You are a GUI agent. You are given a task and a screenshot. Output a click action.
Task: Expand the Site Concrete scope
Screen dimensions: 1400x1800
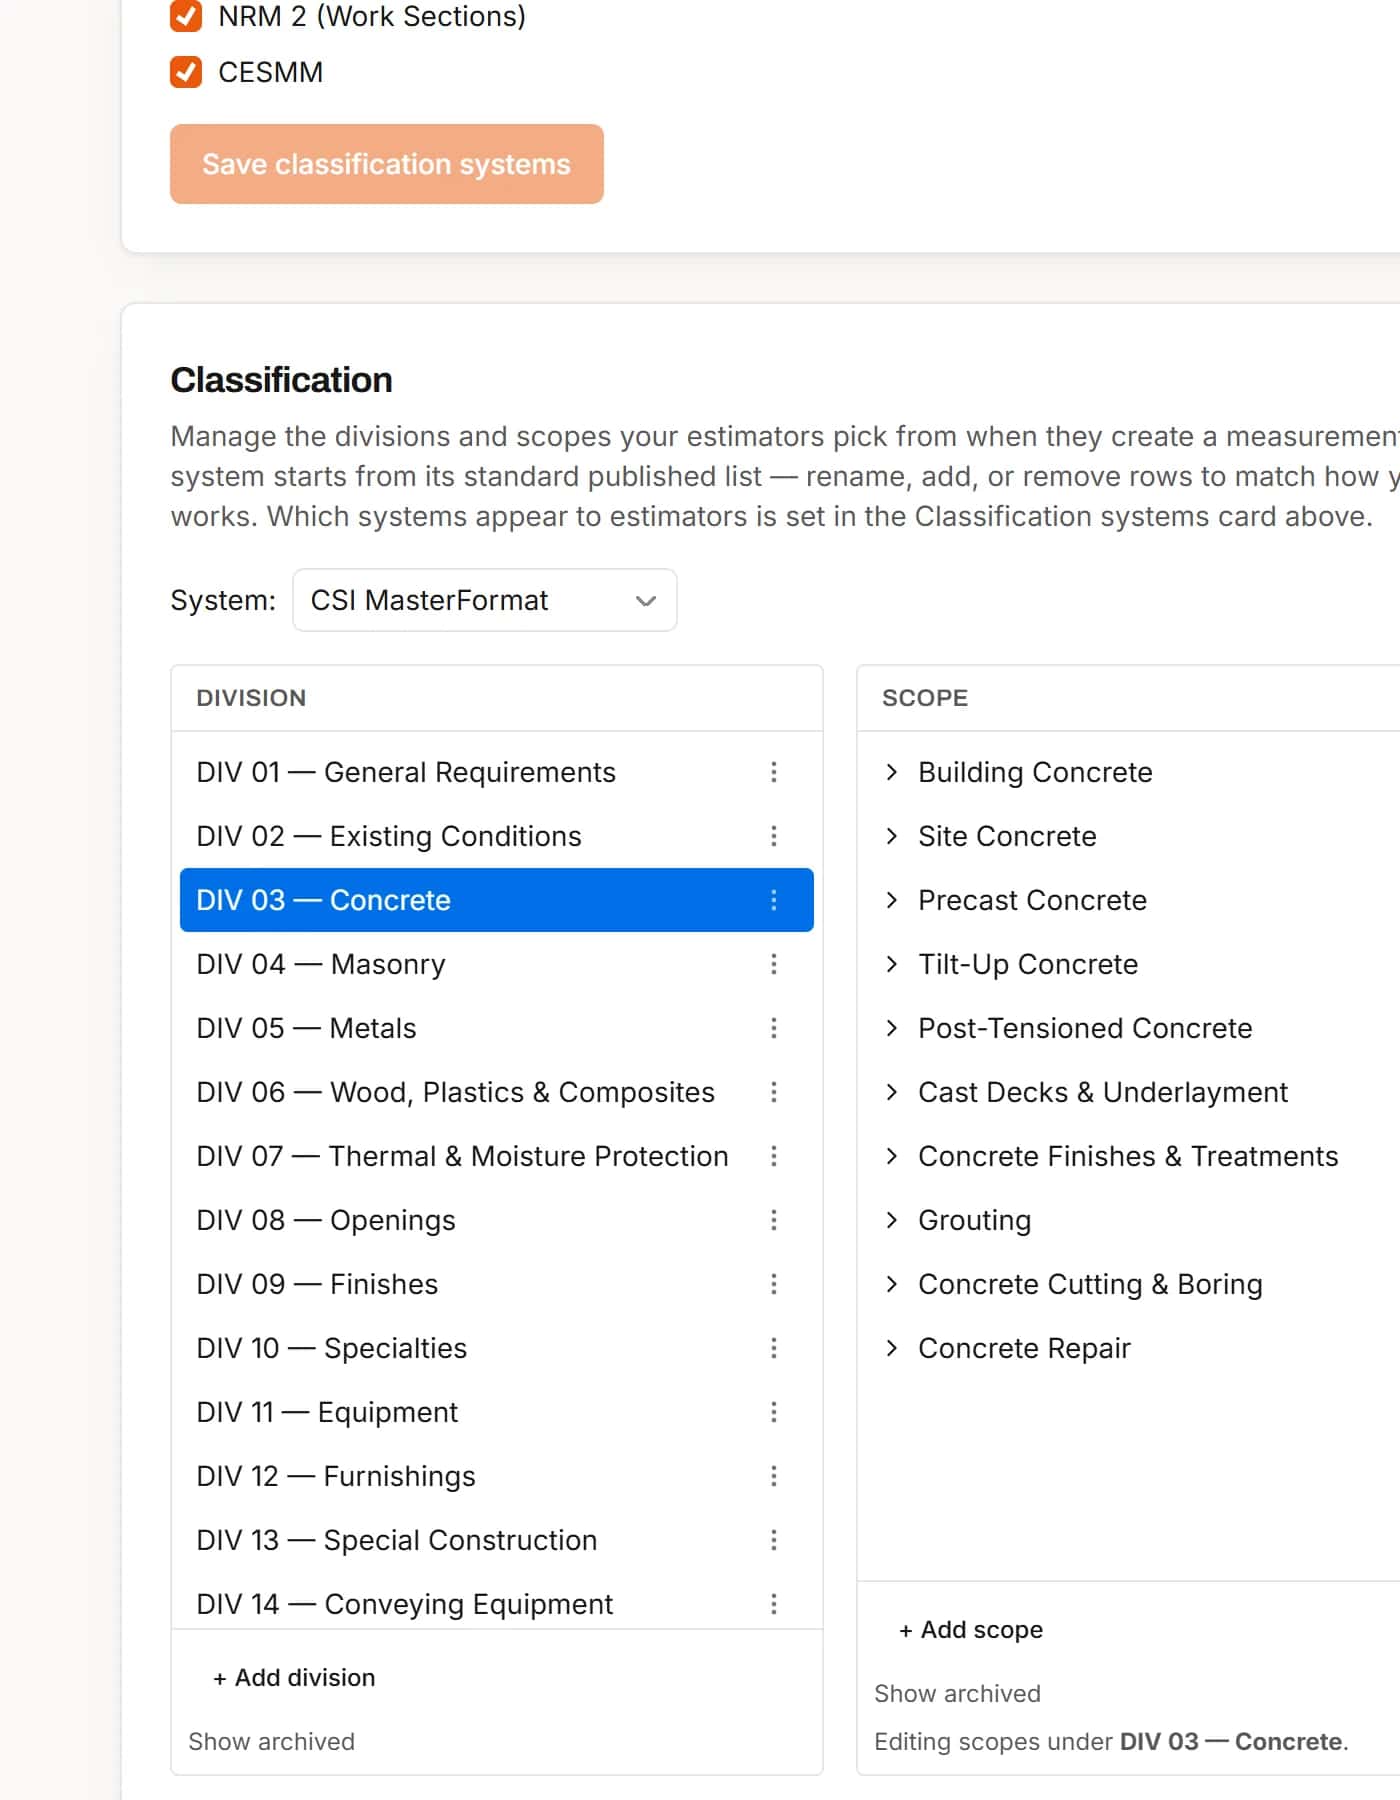click(891, 836)
